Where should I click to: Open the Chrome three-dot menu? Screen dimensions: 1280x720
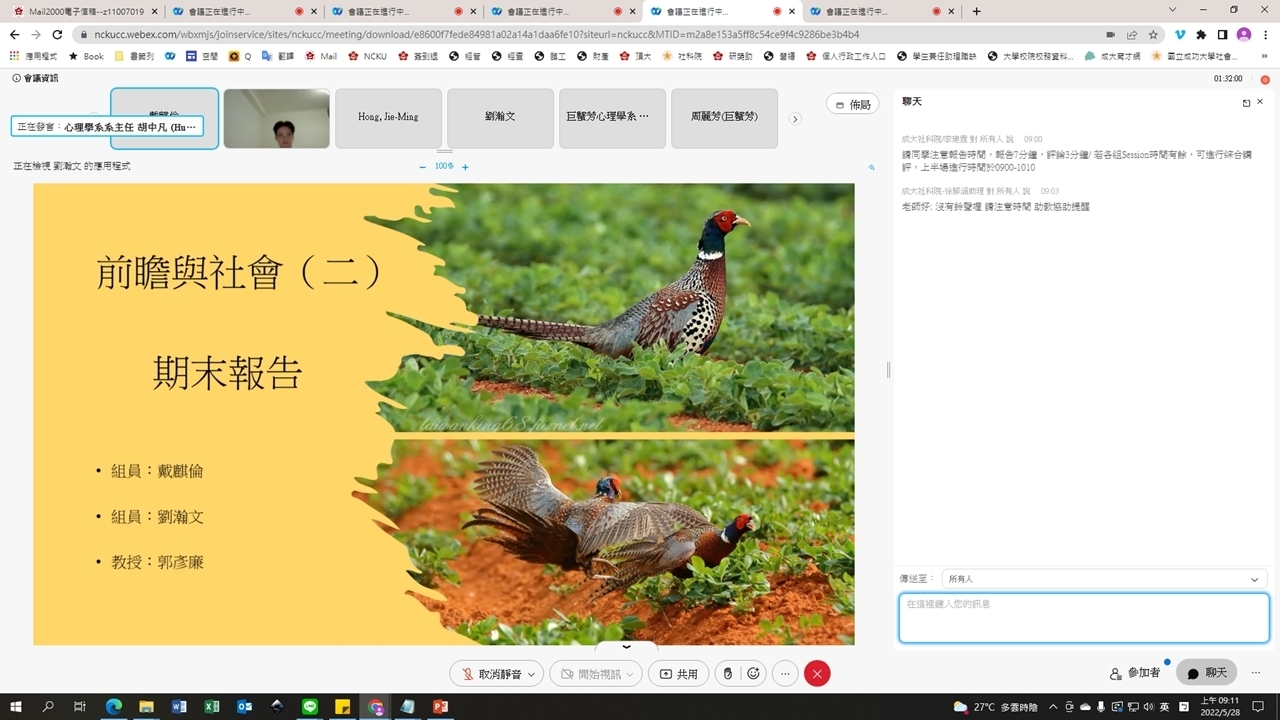click(1266, 34)
